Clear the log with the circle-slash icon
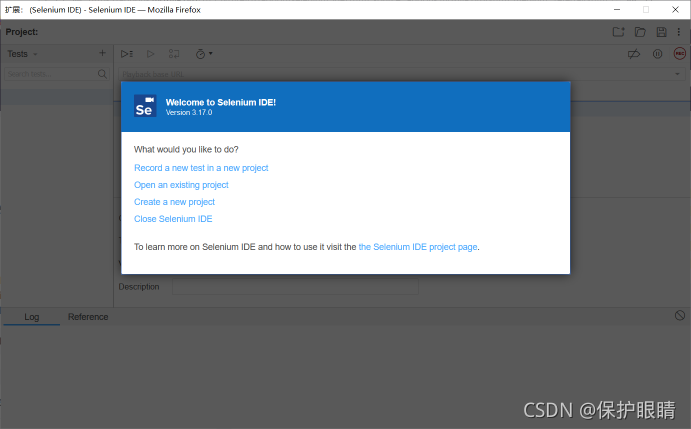 [680, 315]
